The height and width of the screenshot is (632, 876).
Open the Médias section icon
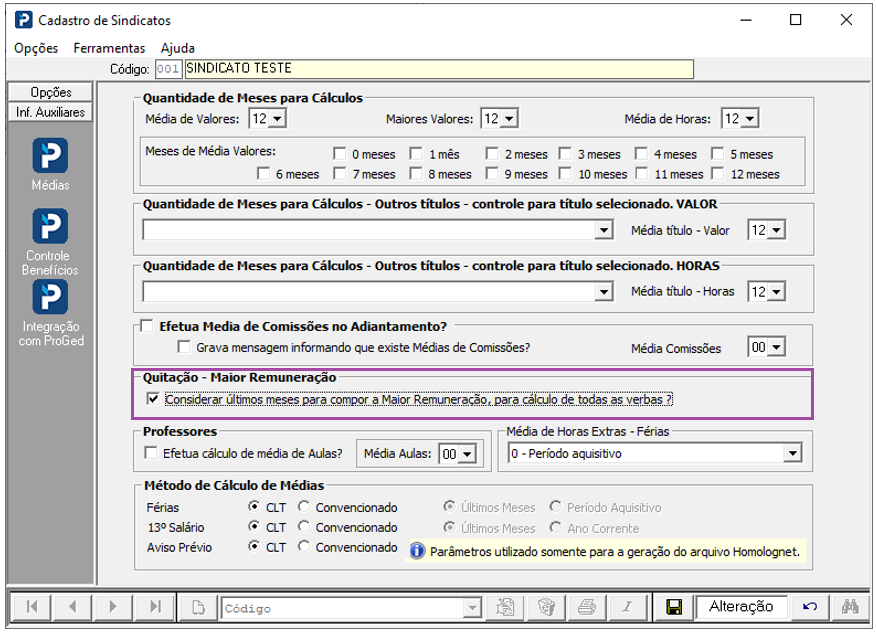point(50,155)
